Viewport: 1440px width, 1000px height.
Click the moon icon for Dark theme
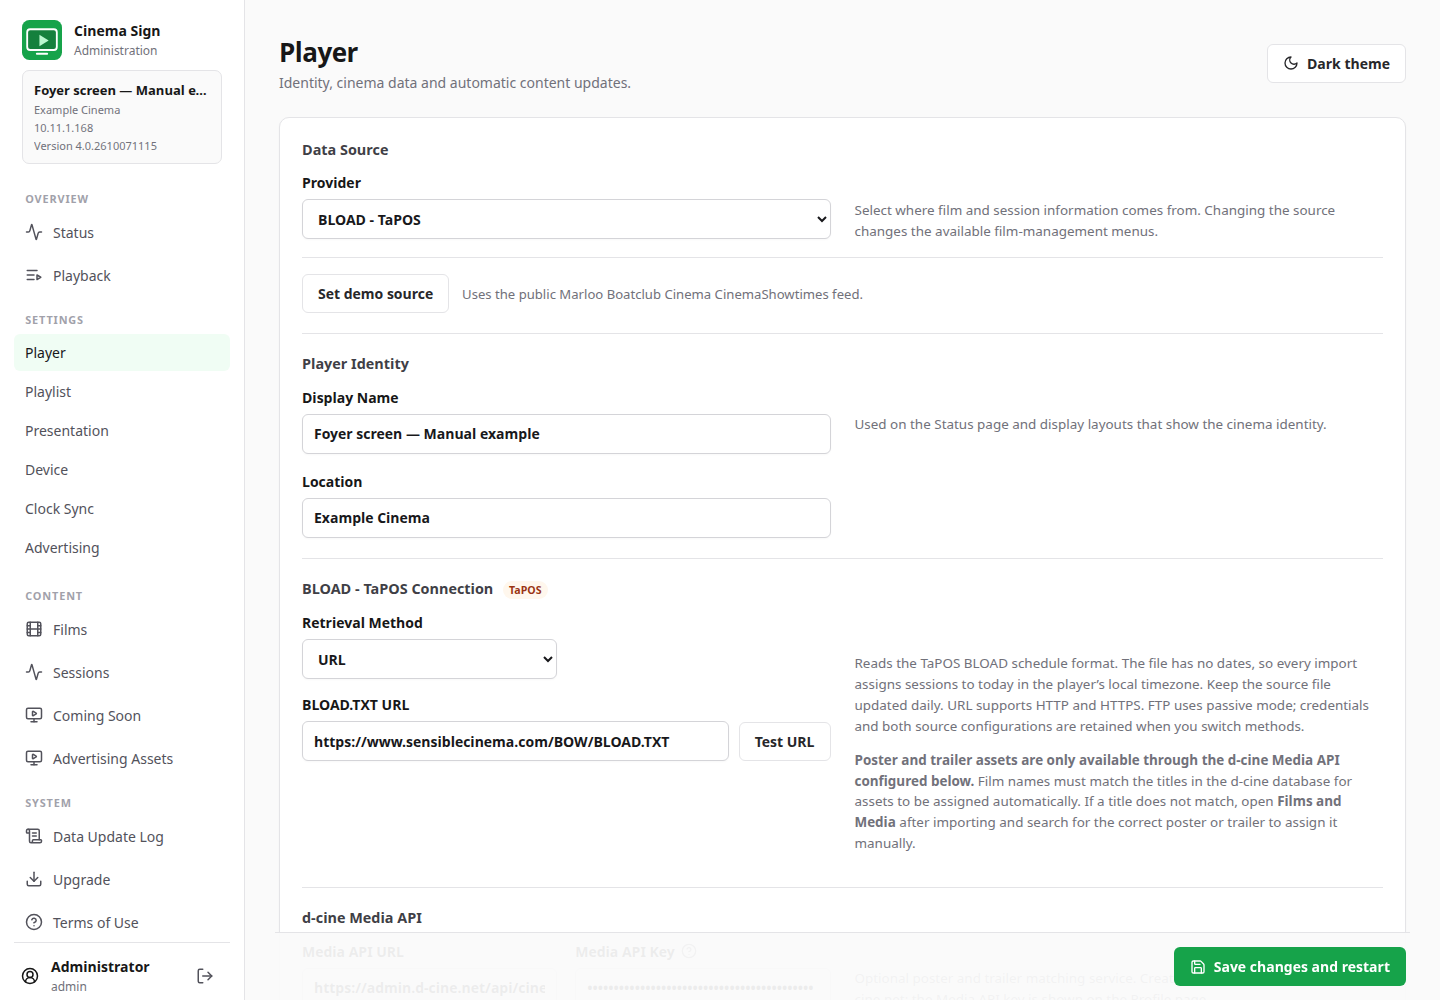click(1291, 63)
